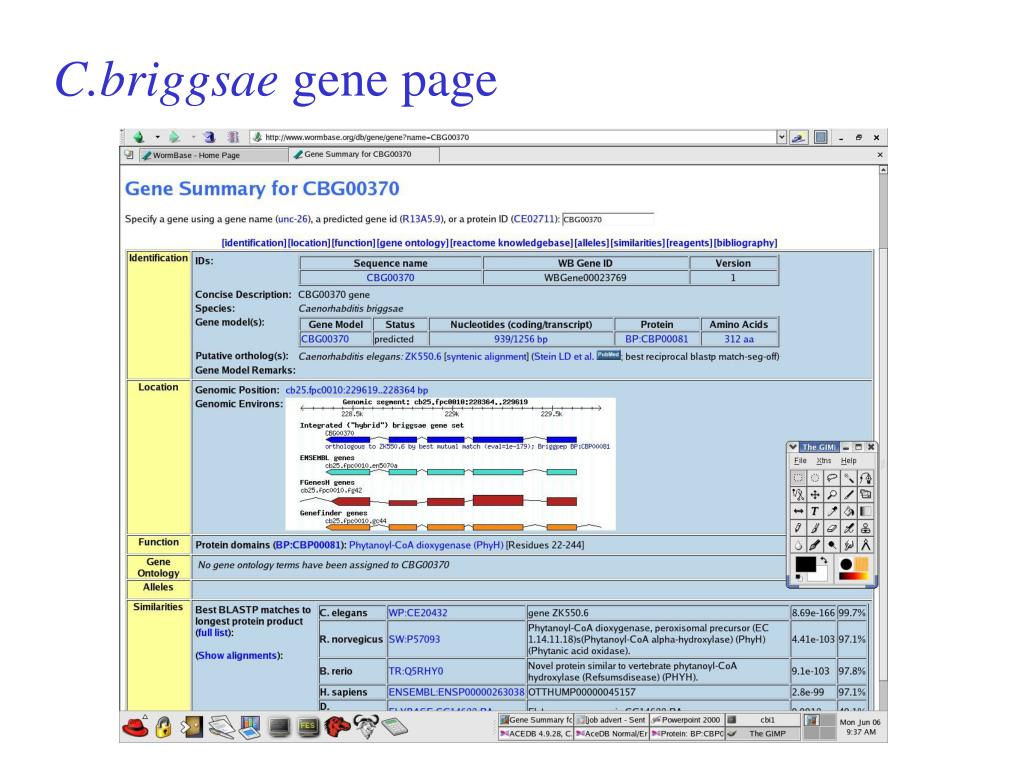Select the Bucket Fill tool
The width and height of the screenshot is (1024, 768).
[x=849, y=511]
